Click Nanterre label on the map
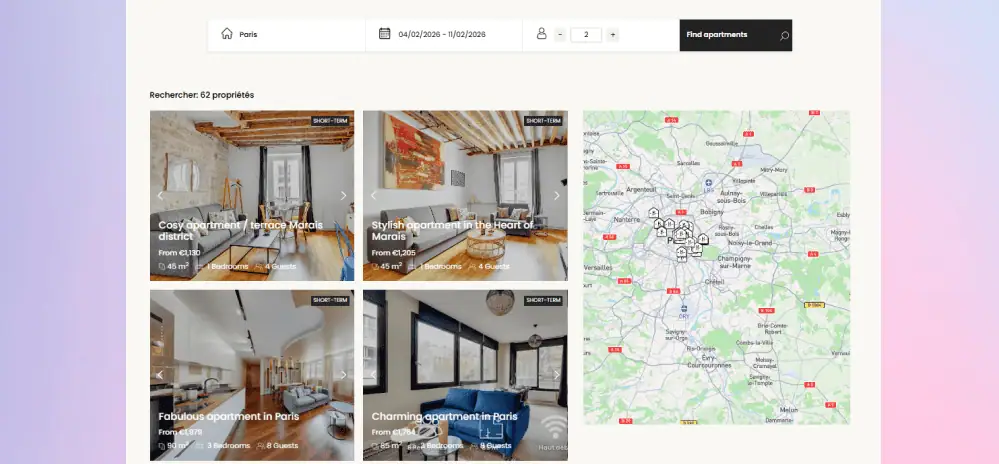999x464 pixels. point(626,219)
